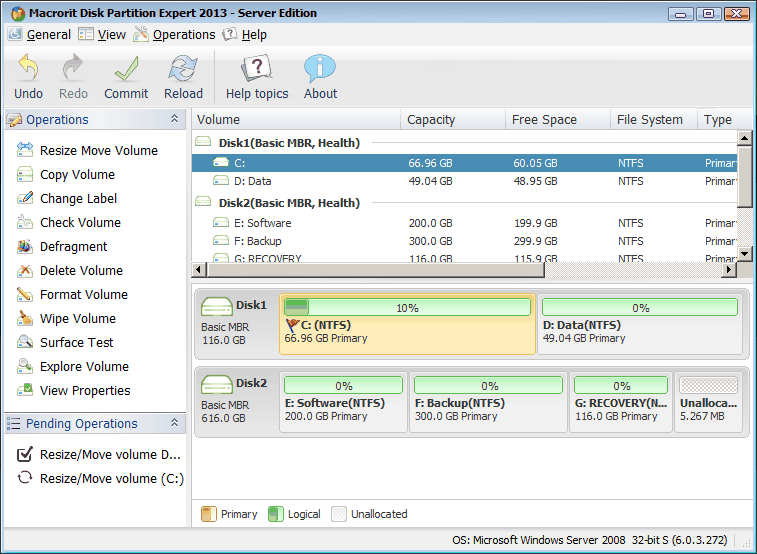Screen dimensions: 757x554
Task: Collapse the Pending Operations panel chevron
Action: click(174, 423)
